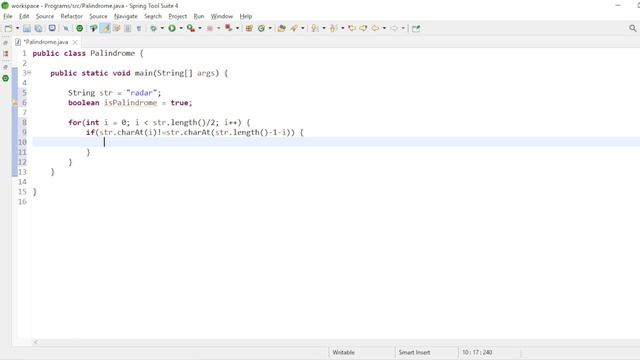
Task: Click the grey Terminate square icon
Action: point(210,28)
